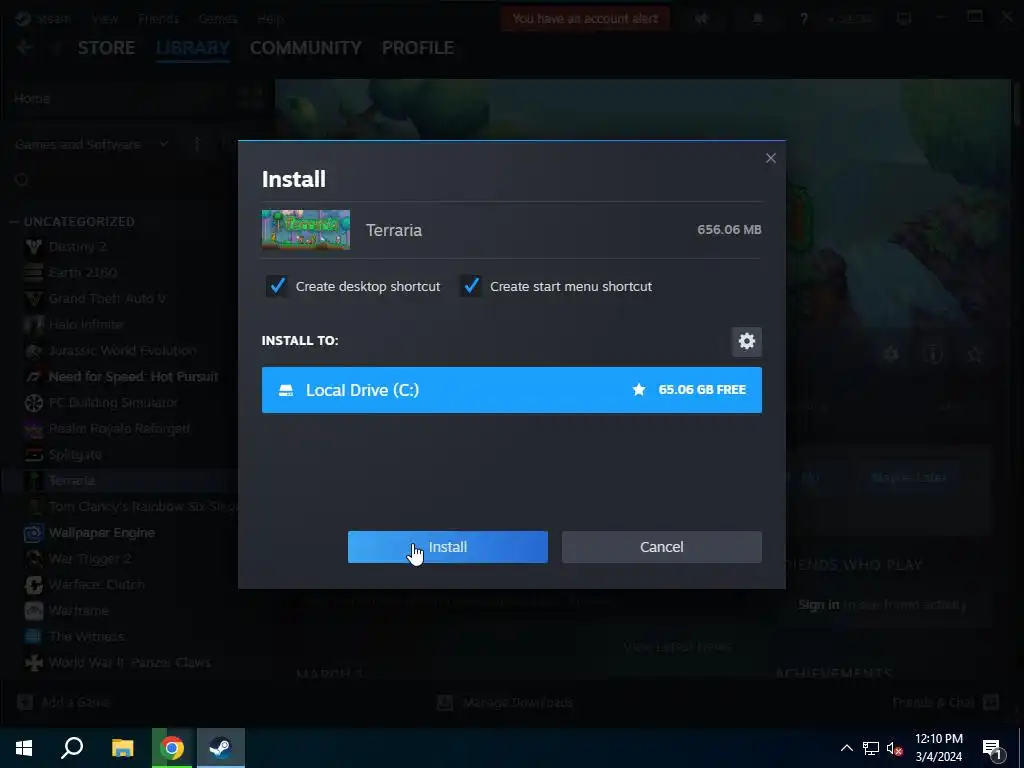Open File Explorer from taskbar

(x=122, y=748)
